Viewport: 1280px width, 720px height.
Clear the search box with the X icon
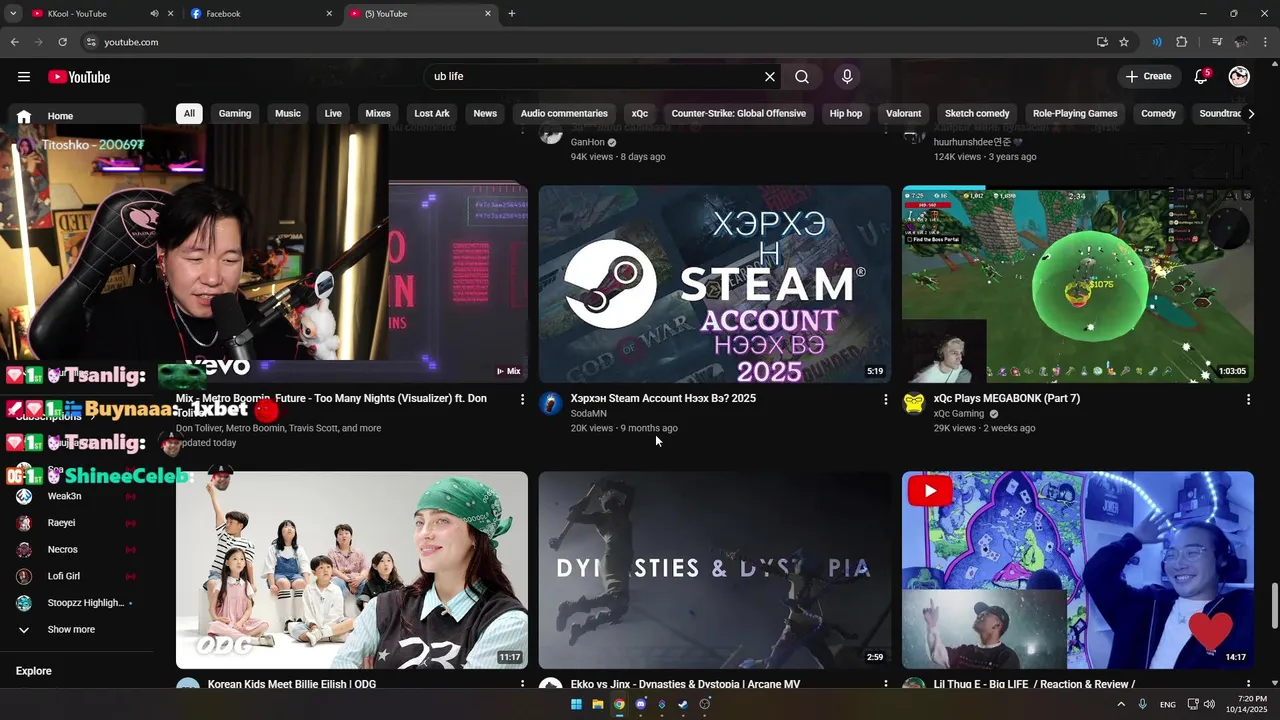(x=770, y=77)
